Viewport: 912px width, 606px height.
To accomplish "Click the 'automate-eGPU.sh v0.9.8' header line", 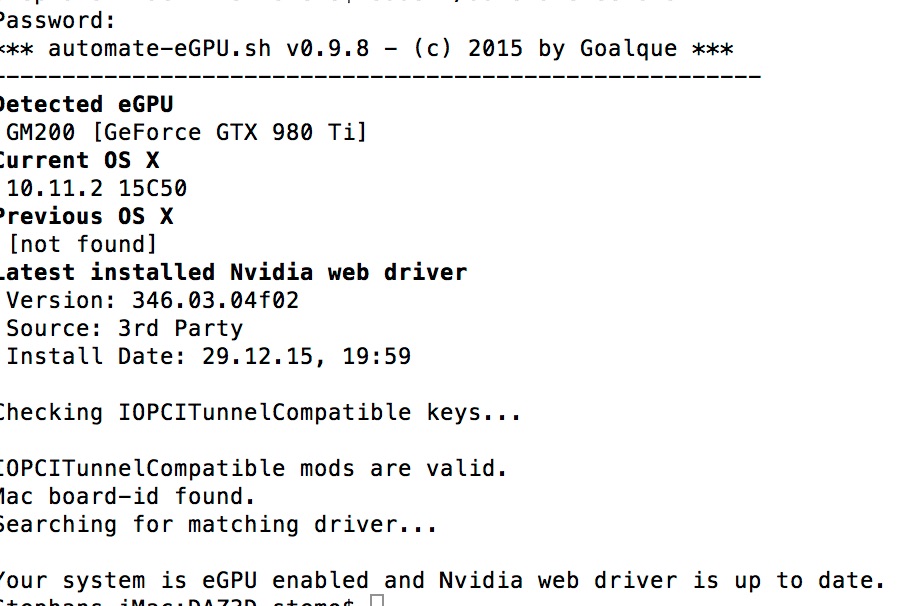I will [x=366, y=49].
